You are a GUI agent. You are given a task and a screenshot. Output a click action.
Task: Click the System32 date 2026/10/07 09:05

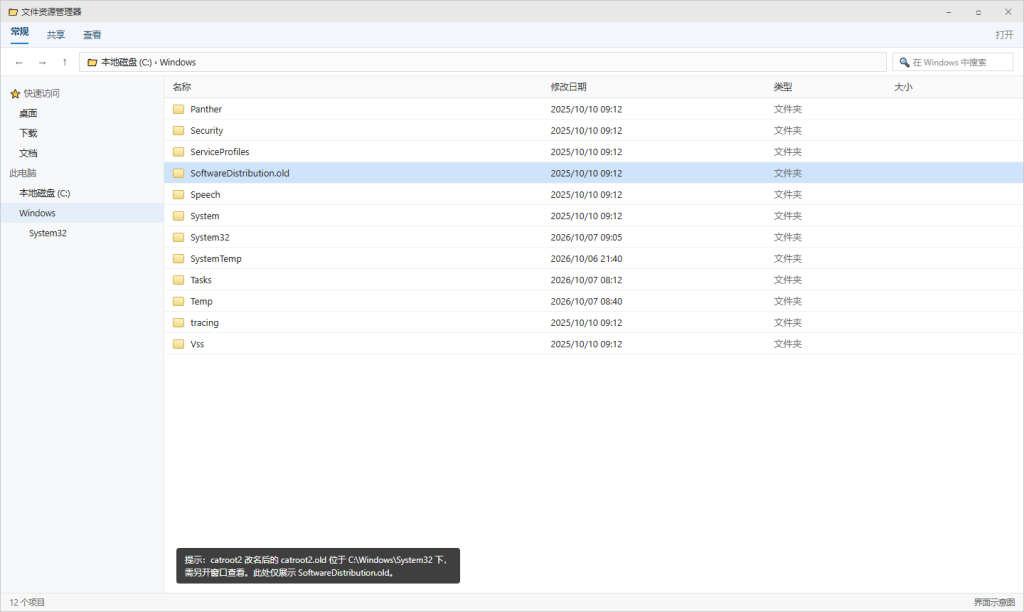click(586, 238)
